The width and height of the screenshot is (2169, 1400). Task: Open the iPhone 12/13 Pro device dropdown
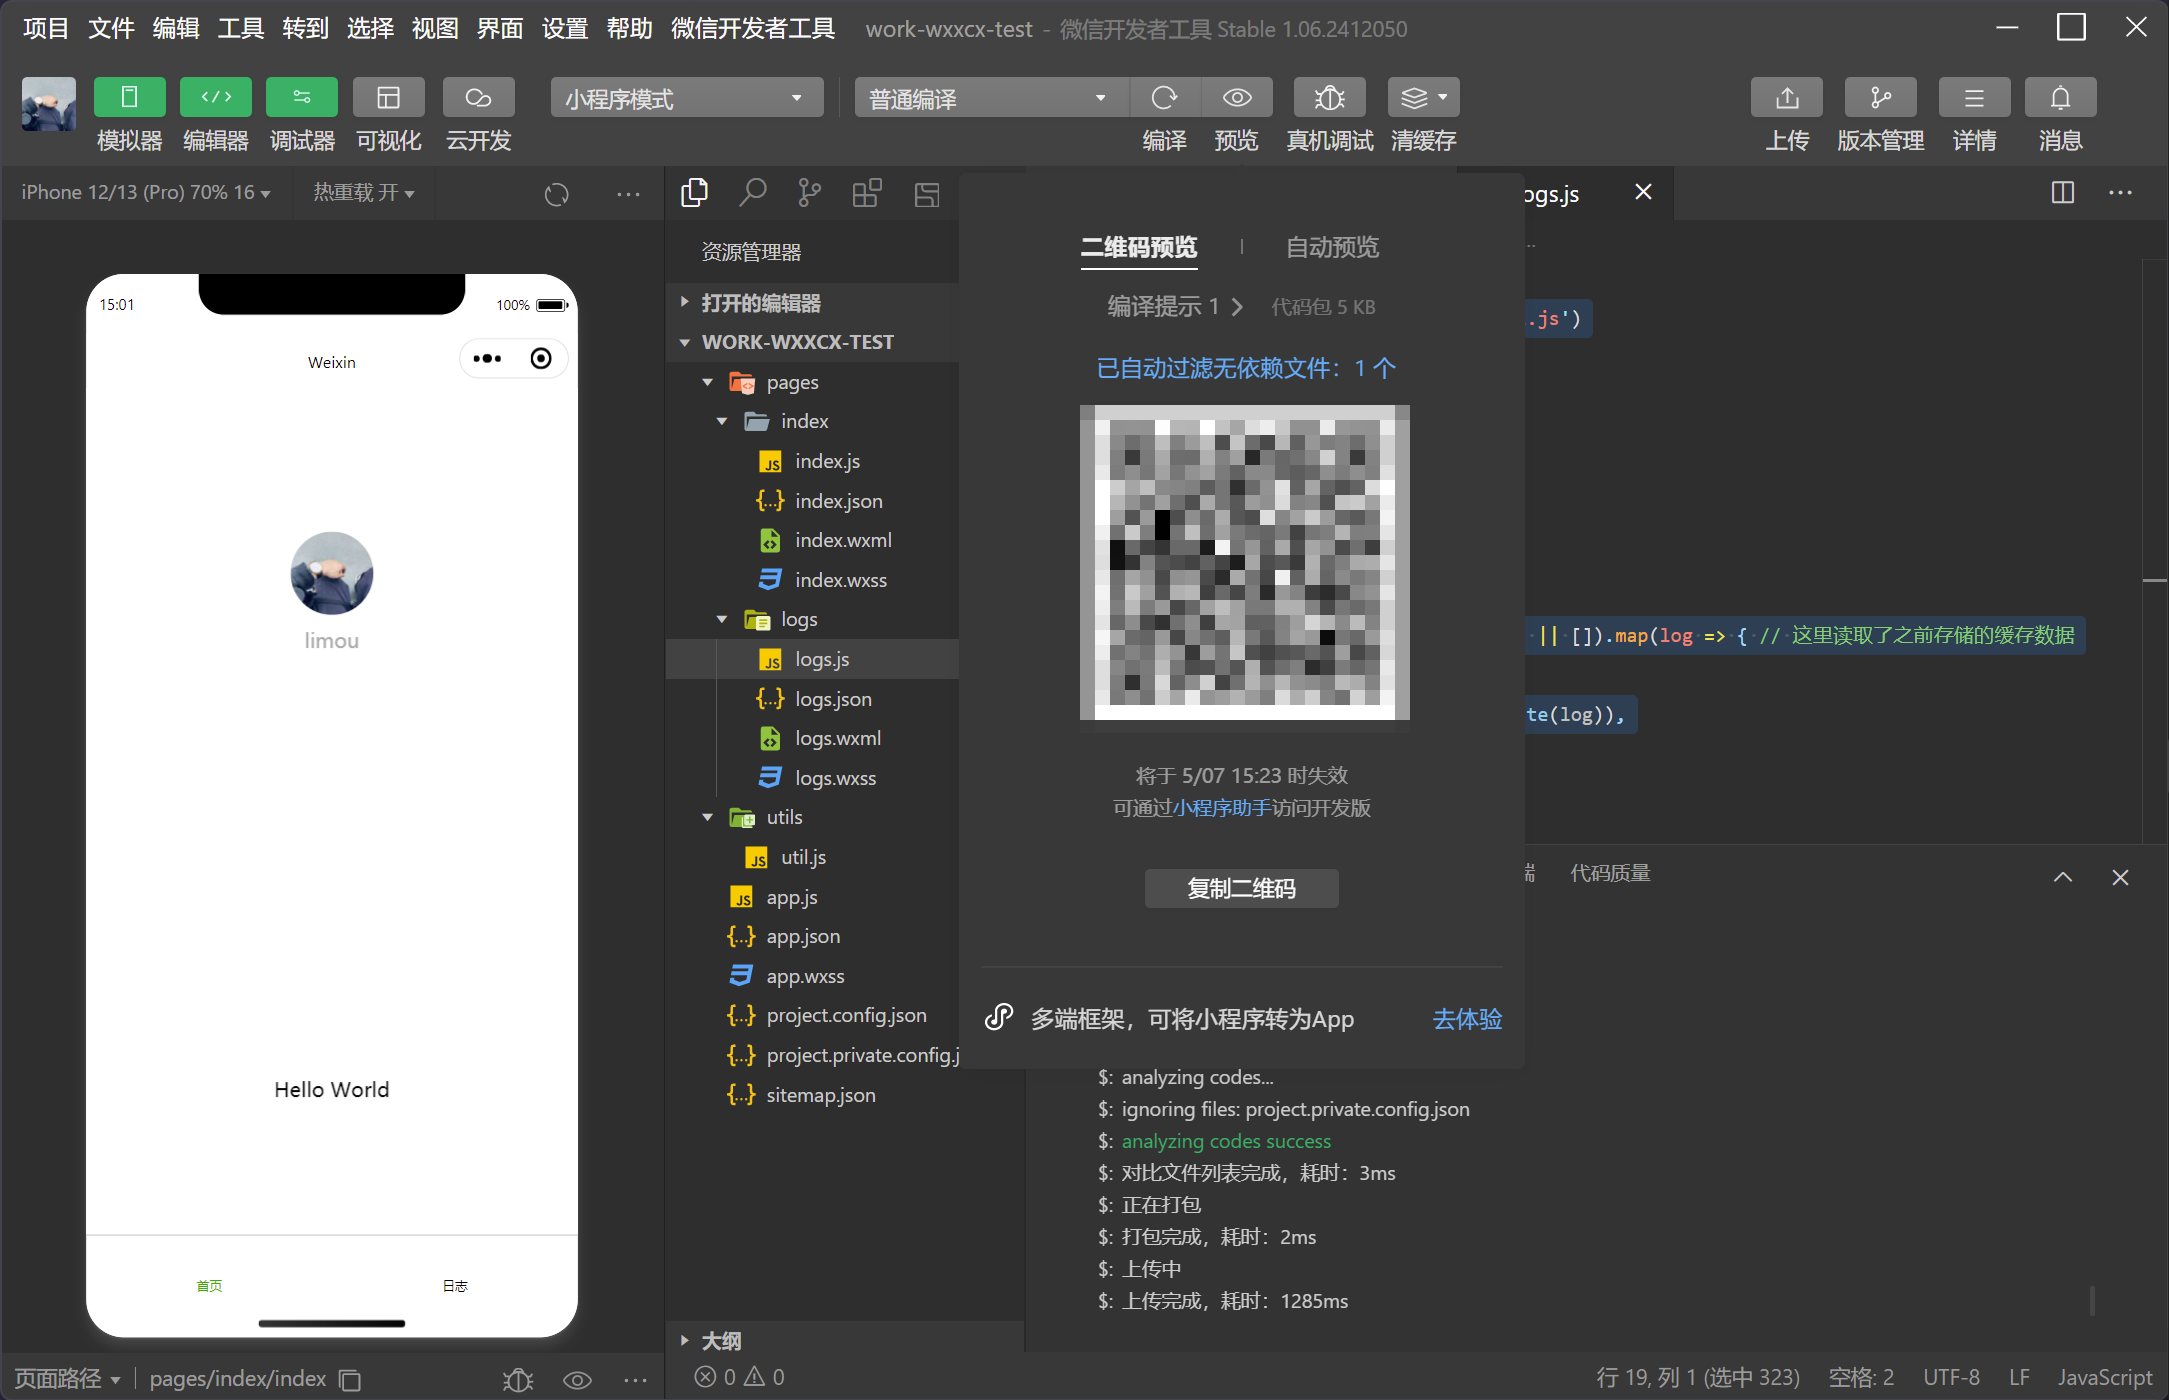pos(146,192)
